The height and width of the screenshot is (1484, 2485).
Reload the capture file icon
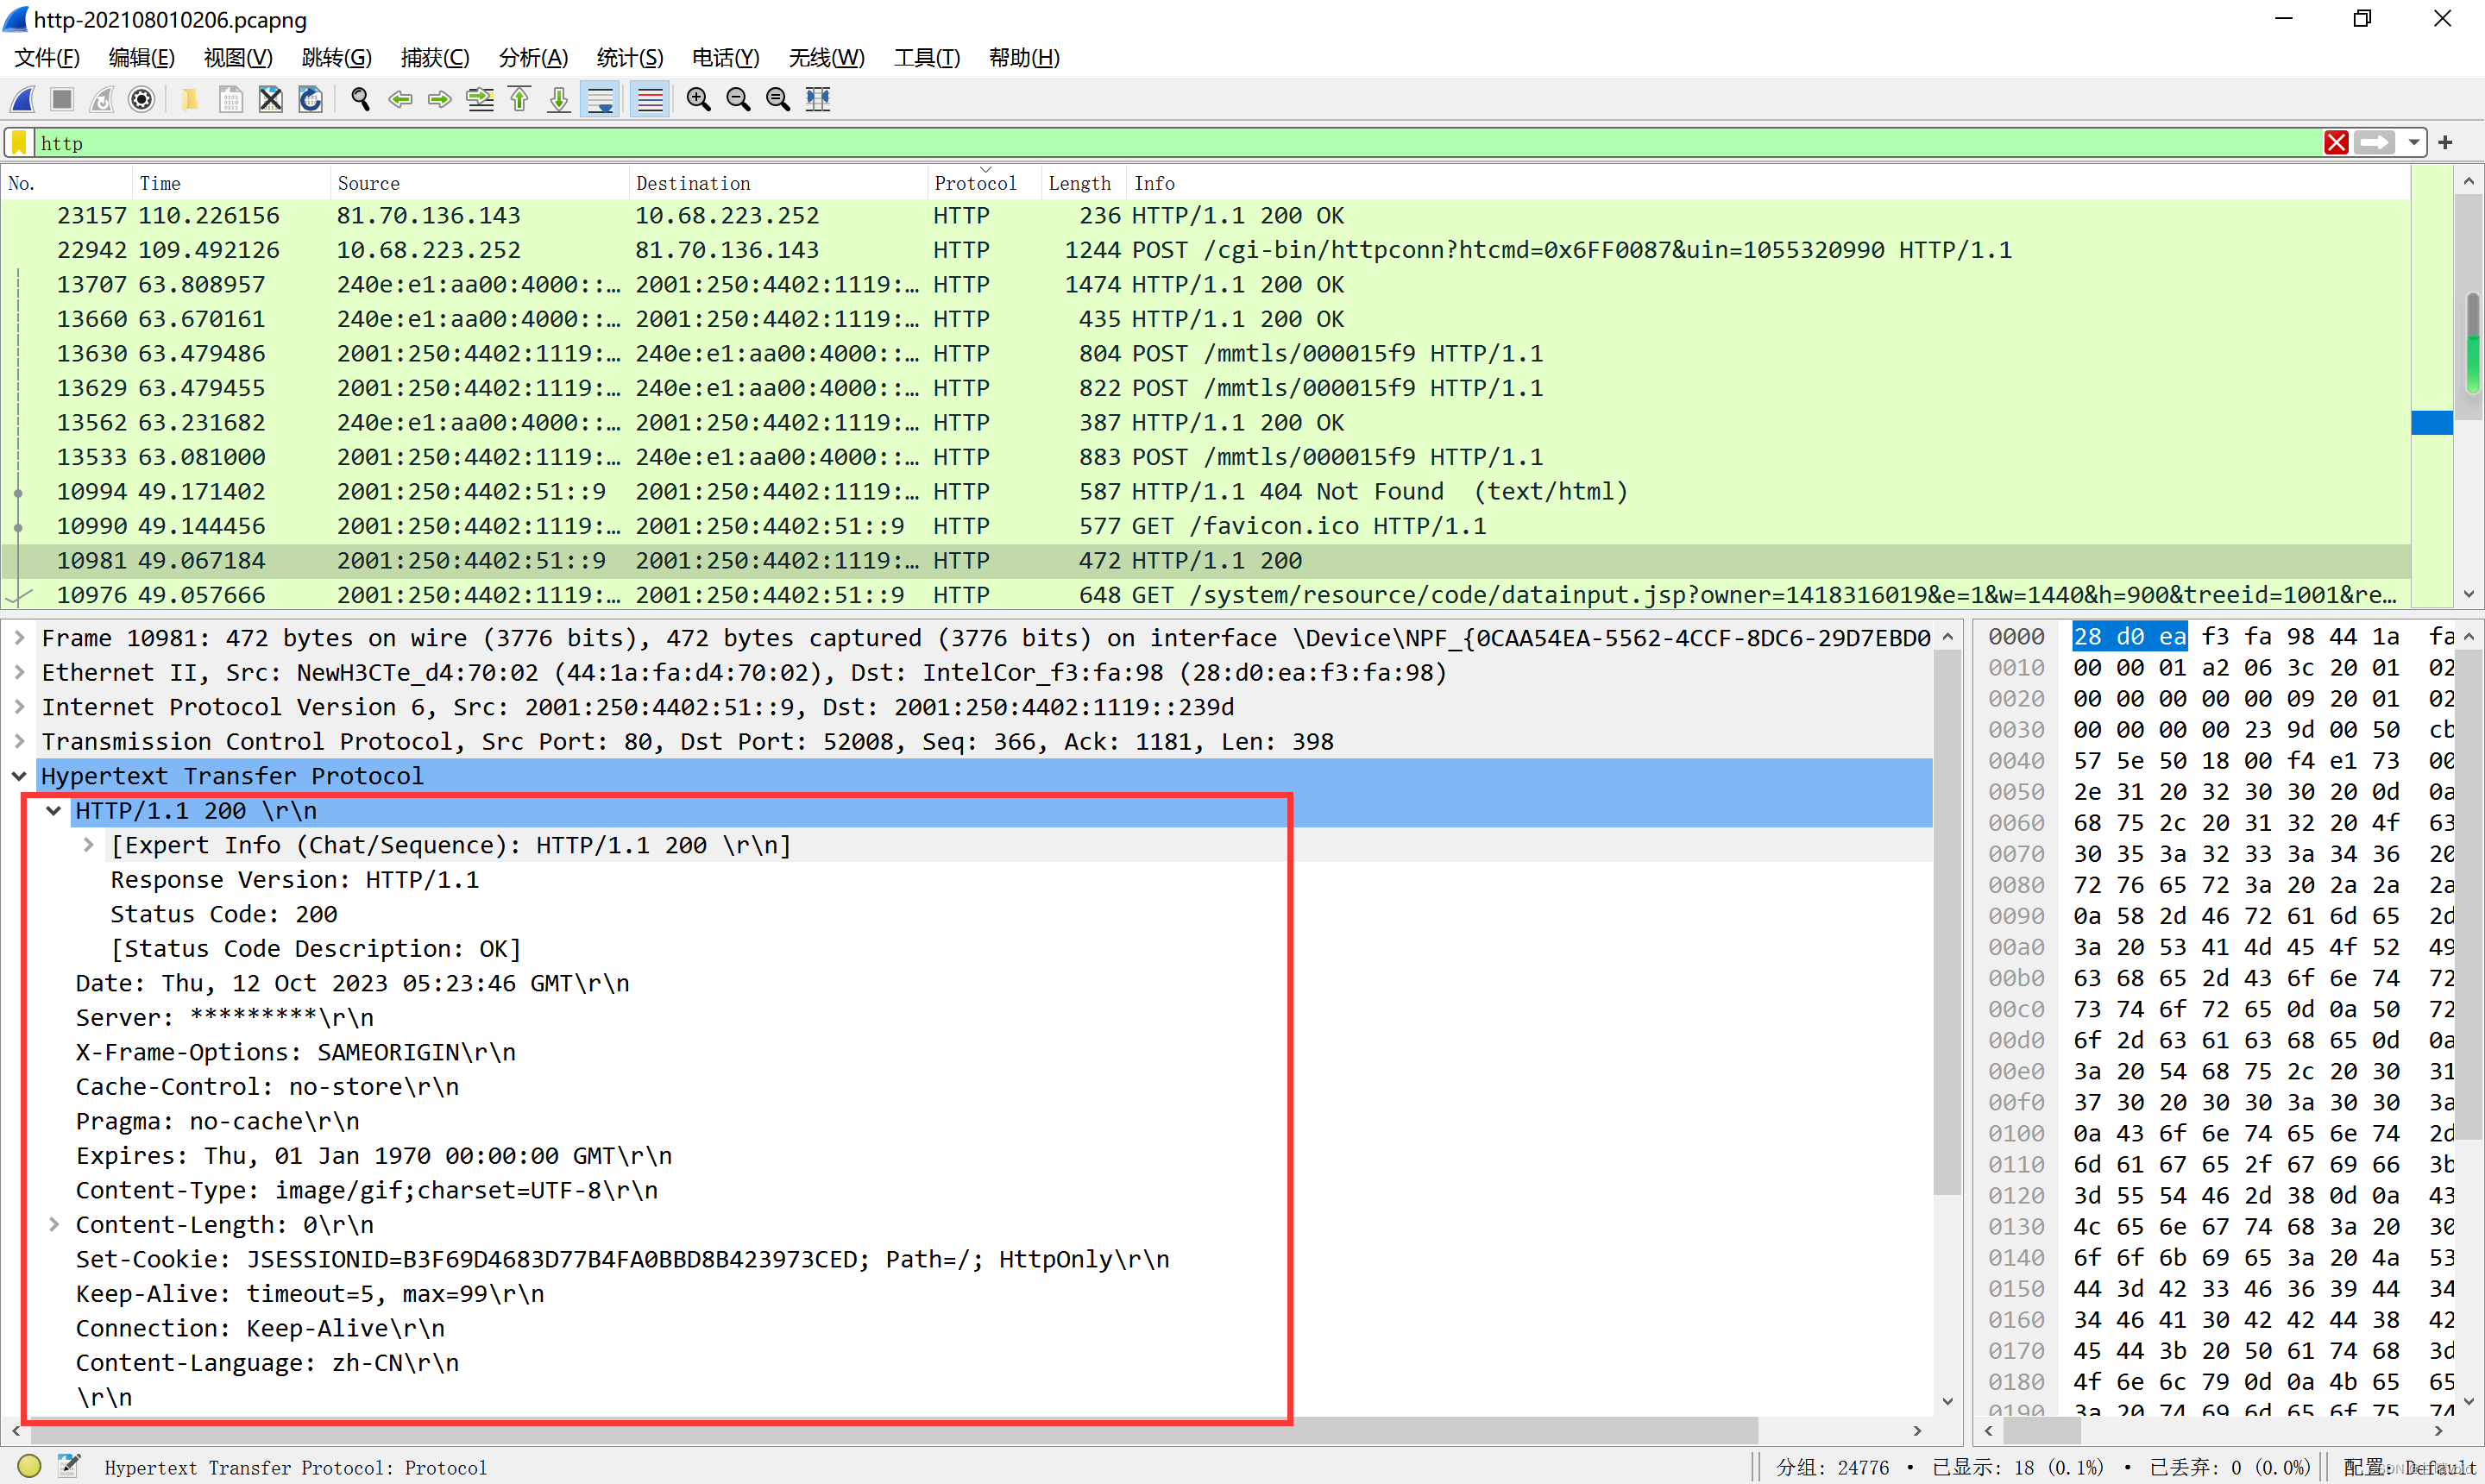pyautogui.click(x=311, y=99)
